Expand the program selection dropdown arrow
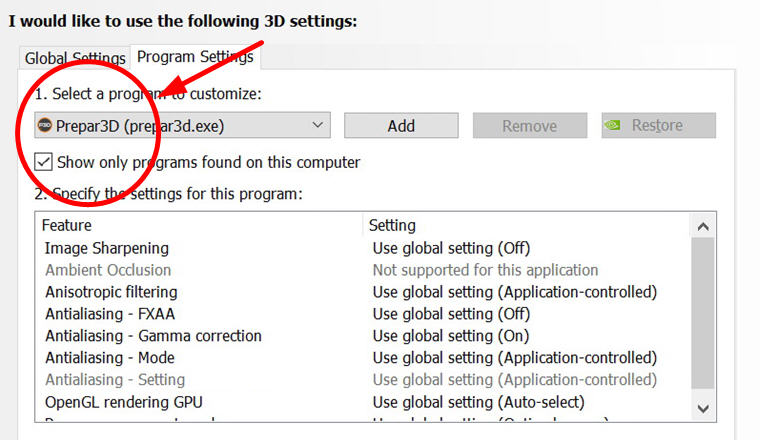The image size is (760, 440). (318, 125)
